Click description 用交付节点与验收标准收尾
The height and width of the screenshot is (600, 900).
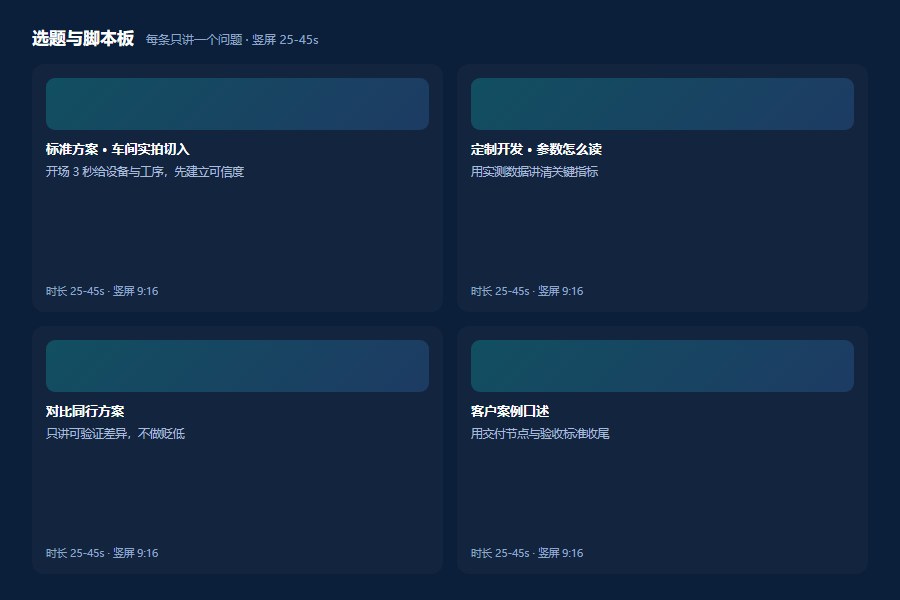[x=540, y=433]
